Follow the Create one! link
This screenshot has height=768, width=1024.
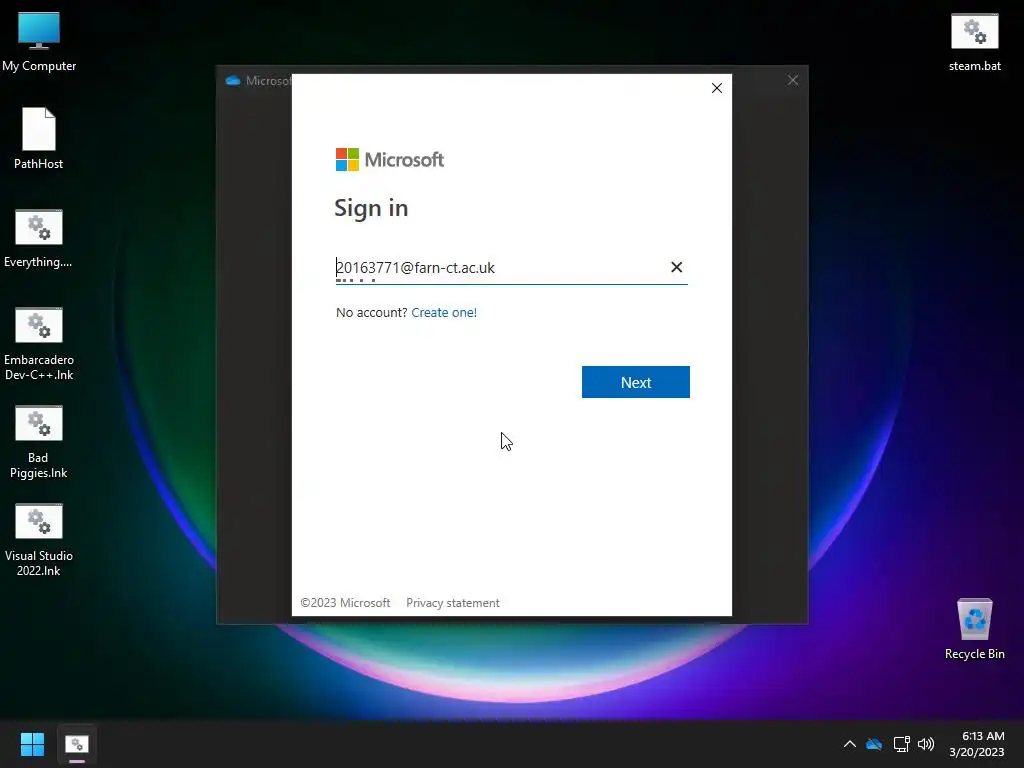pyautogui.click(x=444, y=313)
